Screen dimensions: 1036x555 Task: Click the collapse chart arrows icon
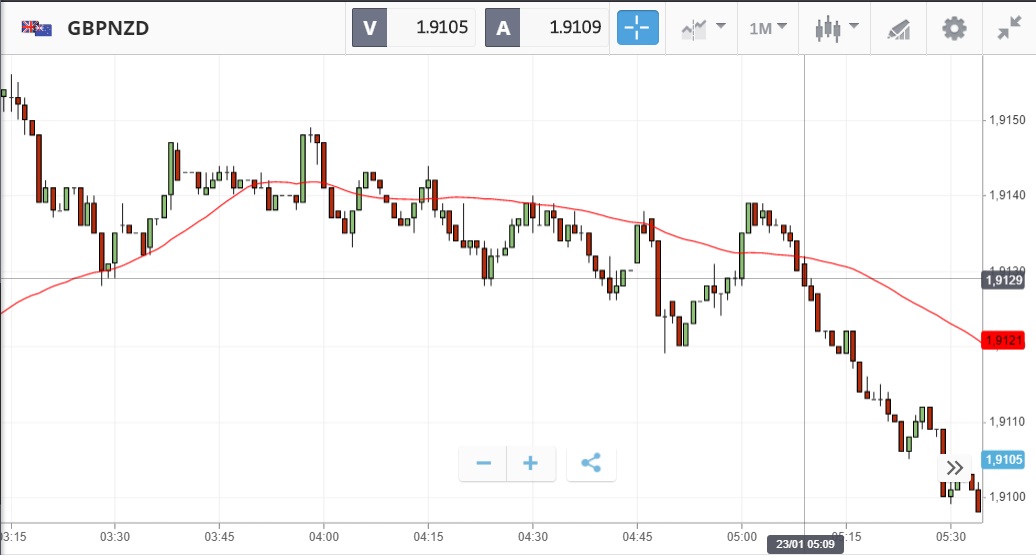pos(1009,28)
